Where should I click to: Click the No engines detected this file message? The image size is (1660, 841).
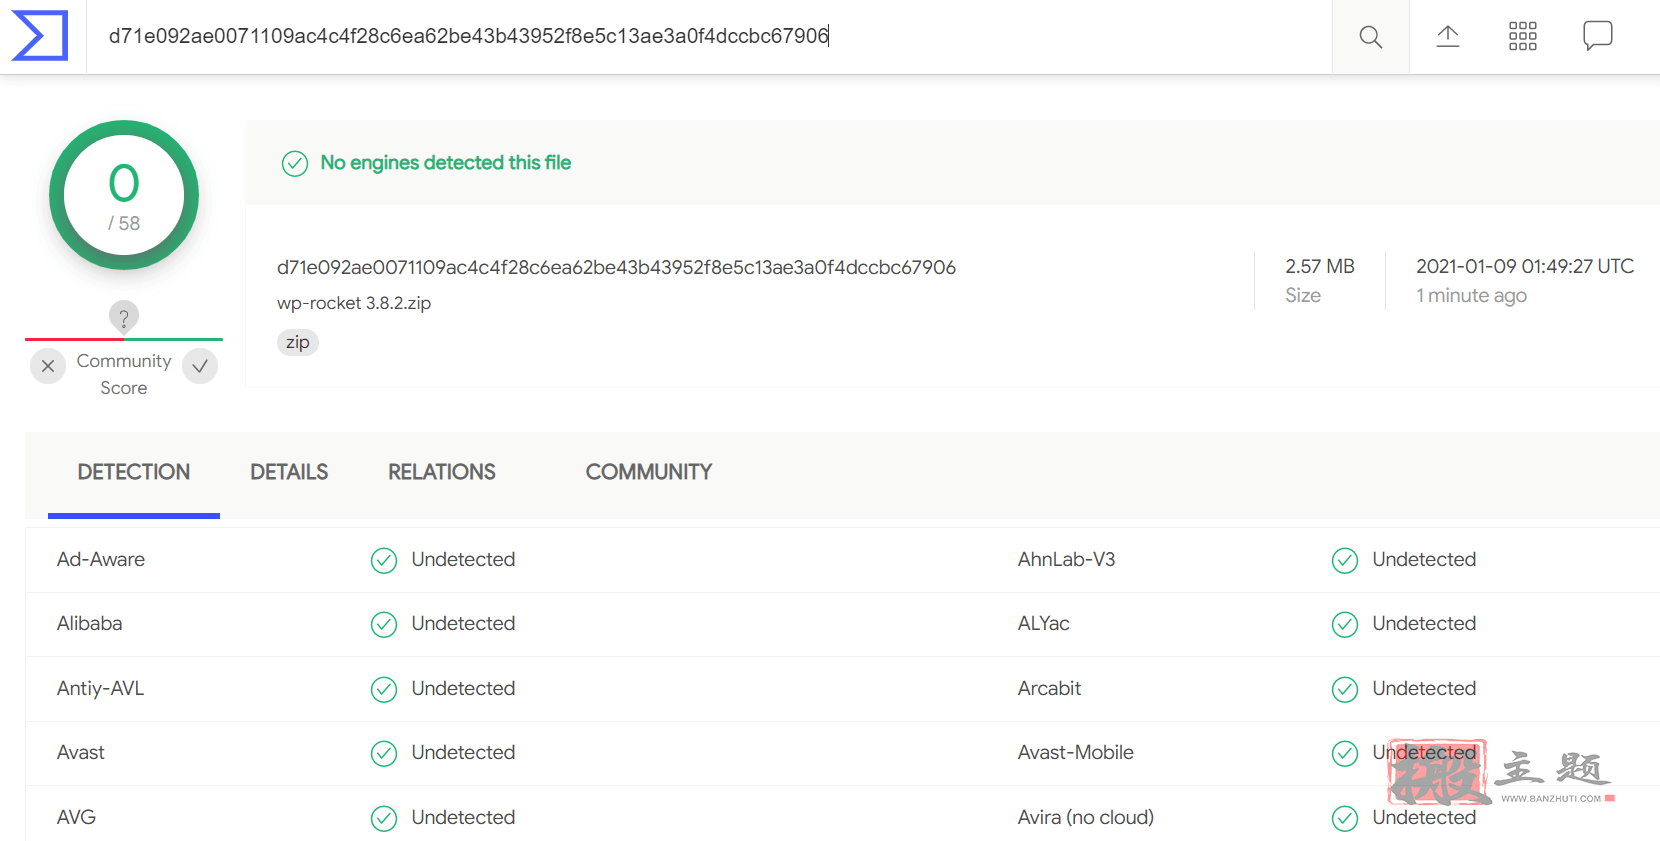[446, 162]
